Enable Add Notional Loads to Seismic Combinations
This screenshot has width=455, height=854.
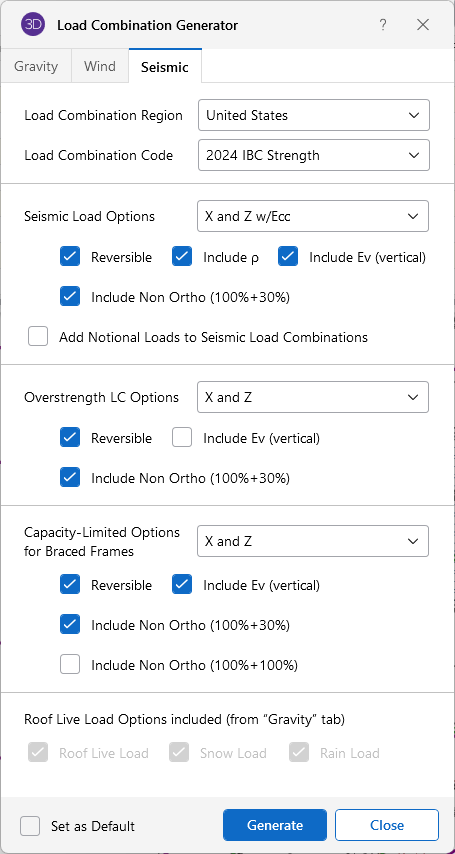click(x=38, y=337)
